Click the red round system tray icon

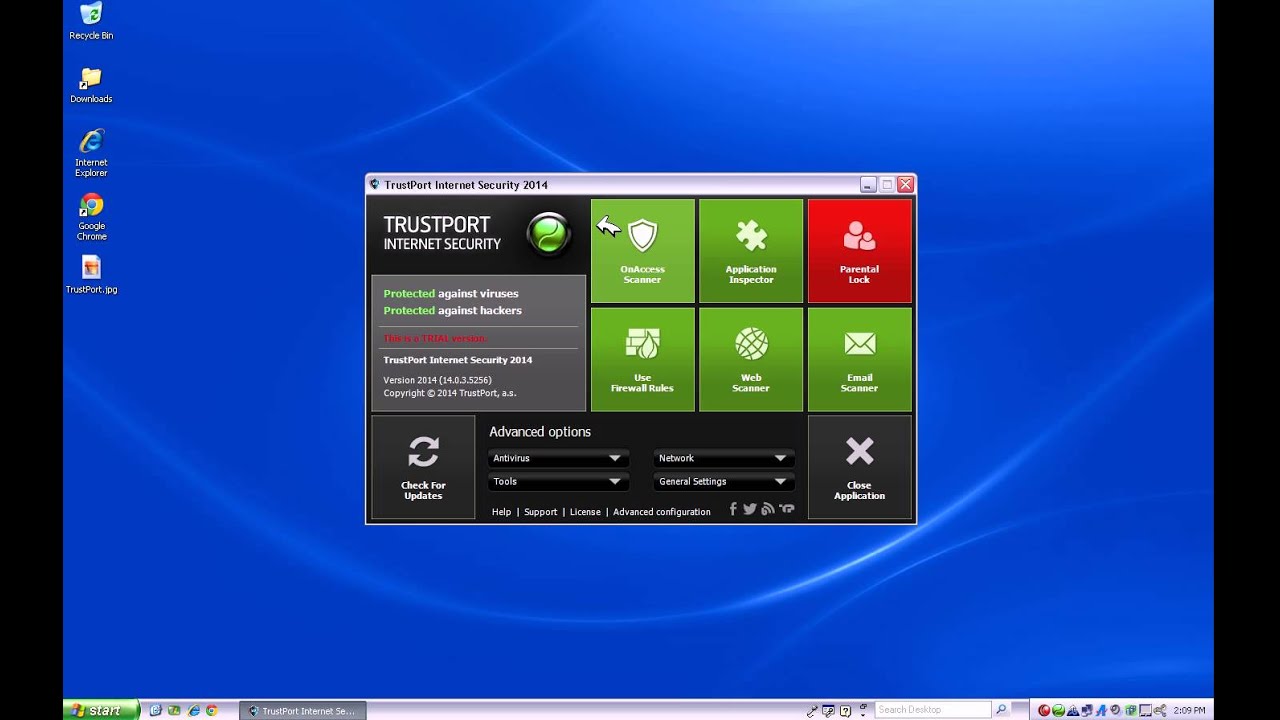(1043, 711)
